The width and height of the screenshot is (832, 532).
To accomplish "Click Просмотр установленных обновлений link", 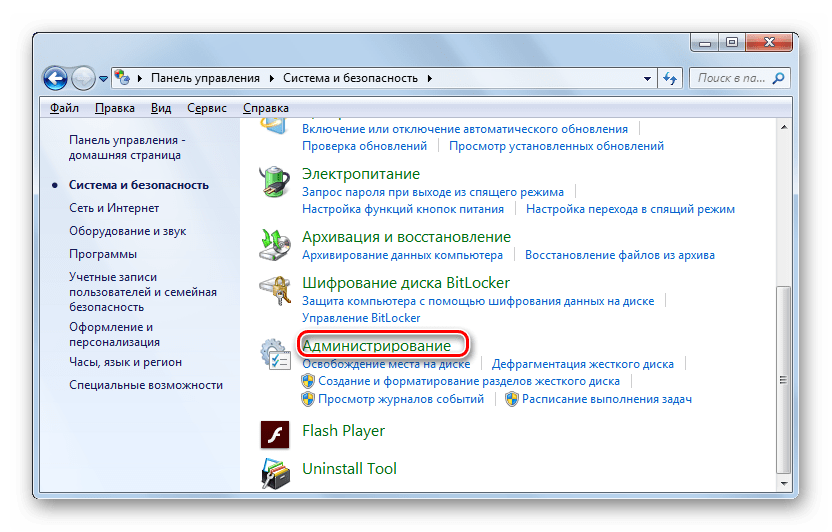I will tap(557, 146).
